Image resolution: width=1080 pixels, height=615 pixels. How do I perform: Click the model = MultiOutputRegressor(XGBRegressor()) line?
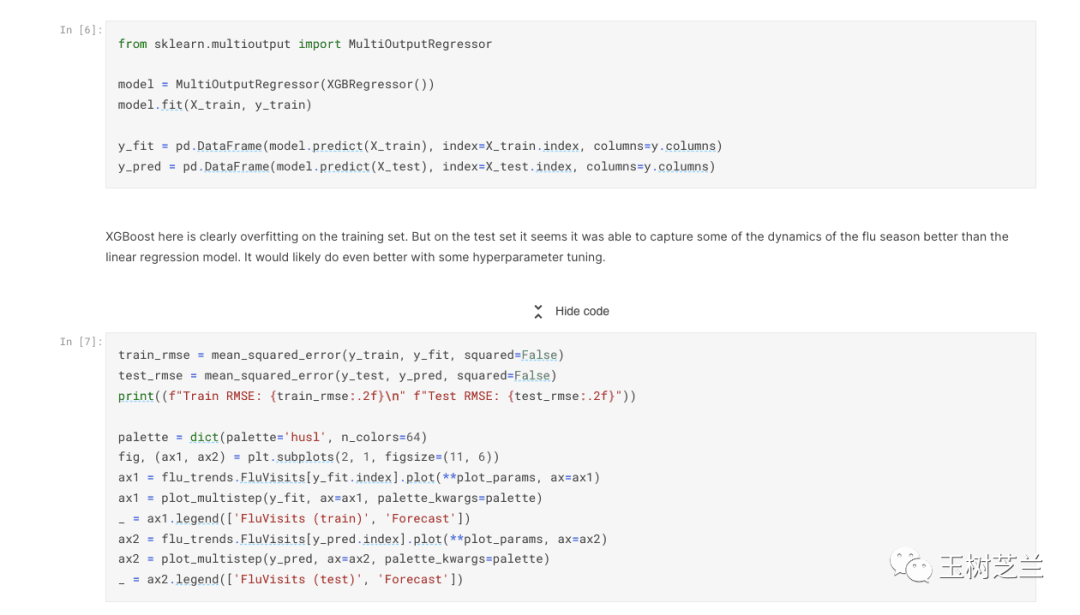pos(276,85)
